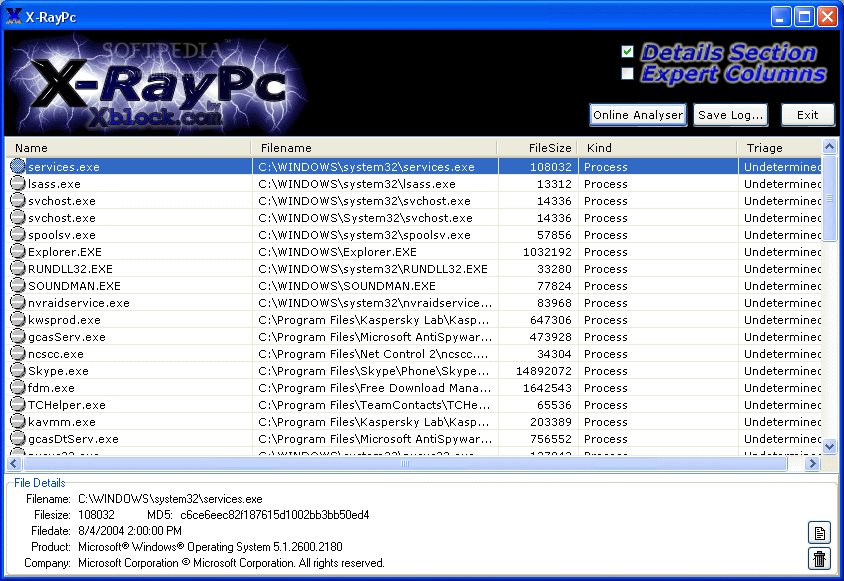
Task: Click the spoolsv.exe process icon
Action: 18,235
